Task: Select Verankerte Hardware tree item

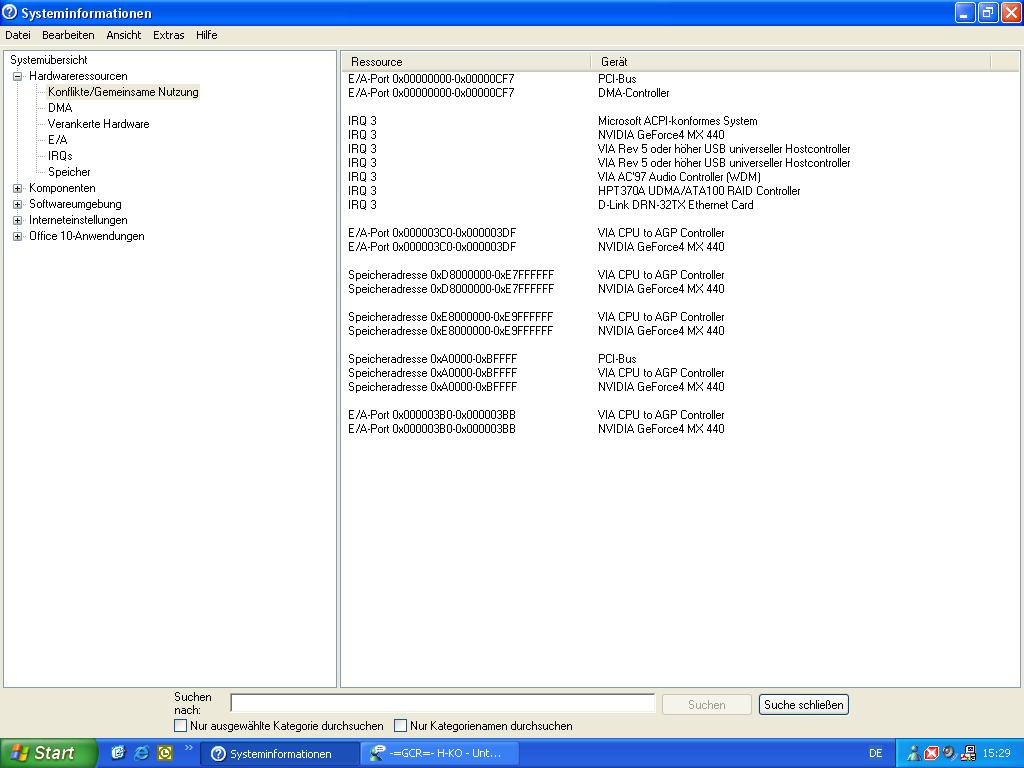Action: coord(98,124)
